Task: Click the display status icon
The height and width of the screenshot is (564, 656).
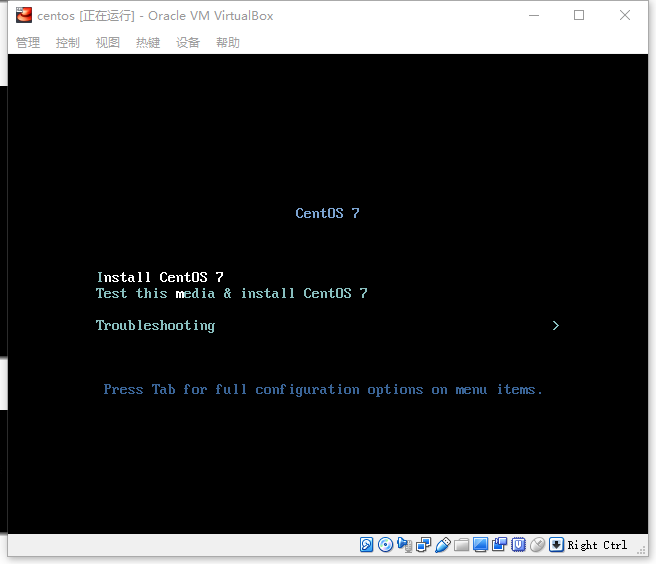Action: (x=480, y=545)
